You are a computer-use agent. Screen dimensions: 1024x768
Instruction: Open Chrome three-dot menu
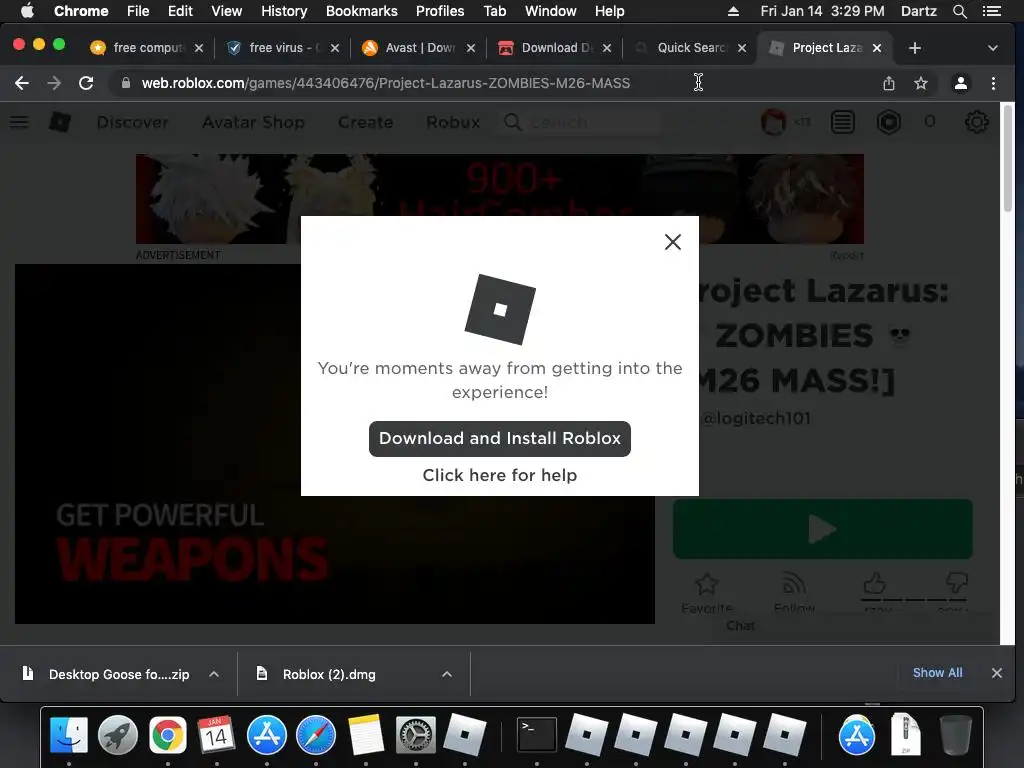click(x=993, y=83)
